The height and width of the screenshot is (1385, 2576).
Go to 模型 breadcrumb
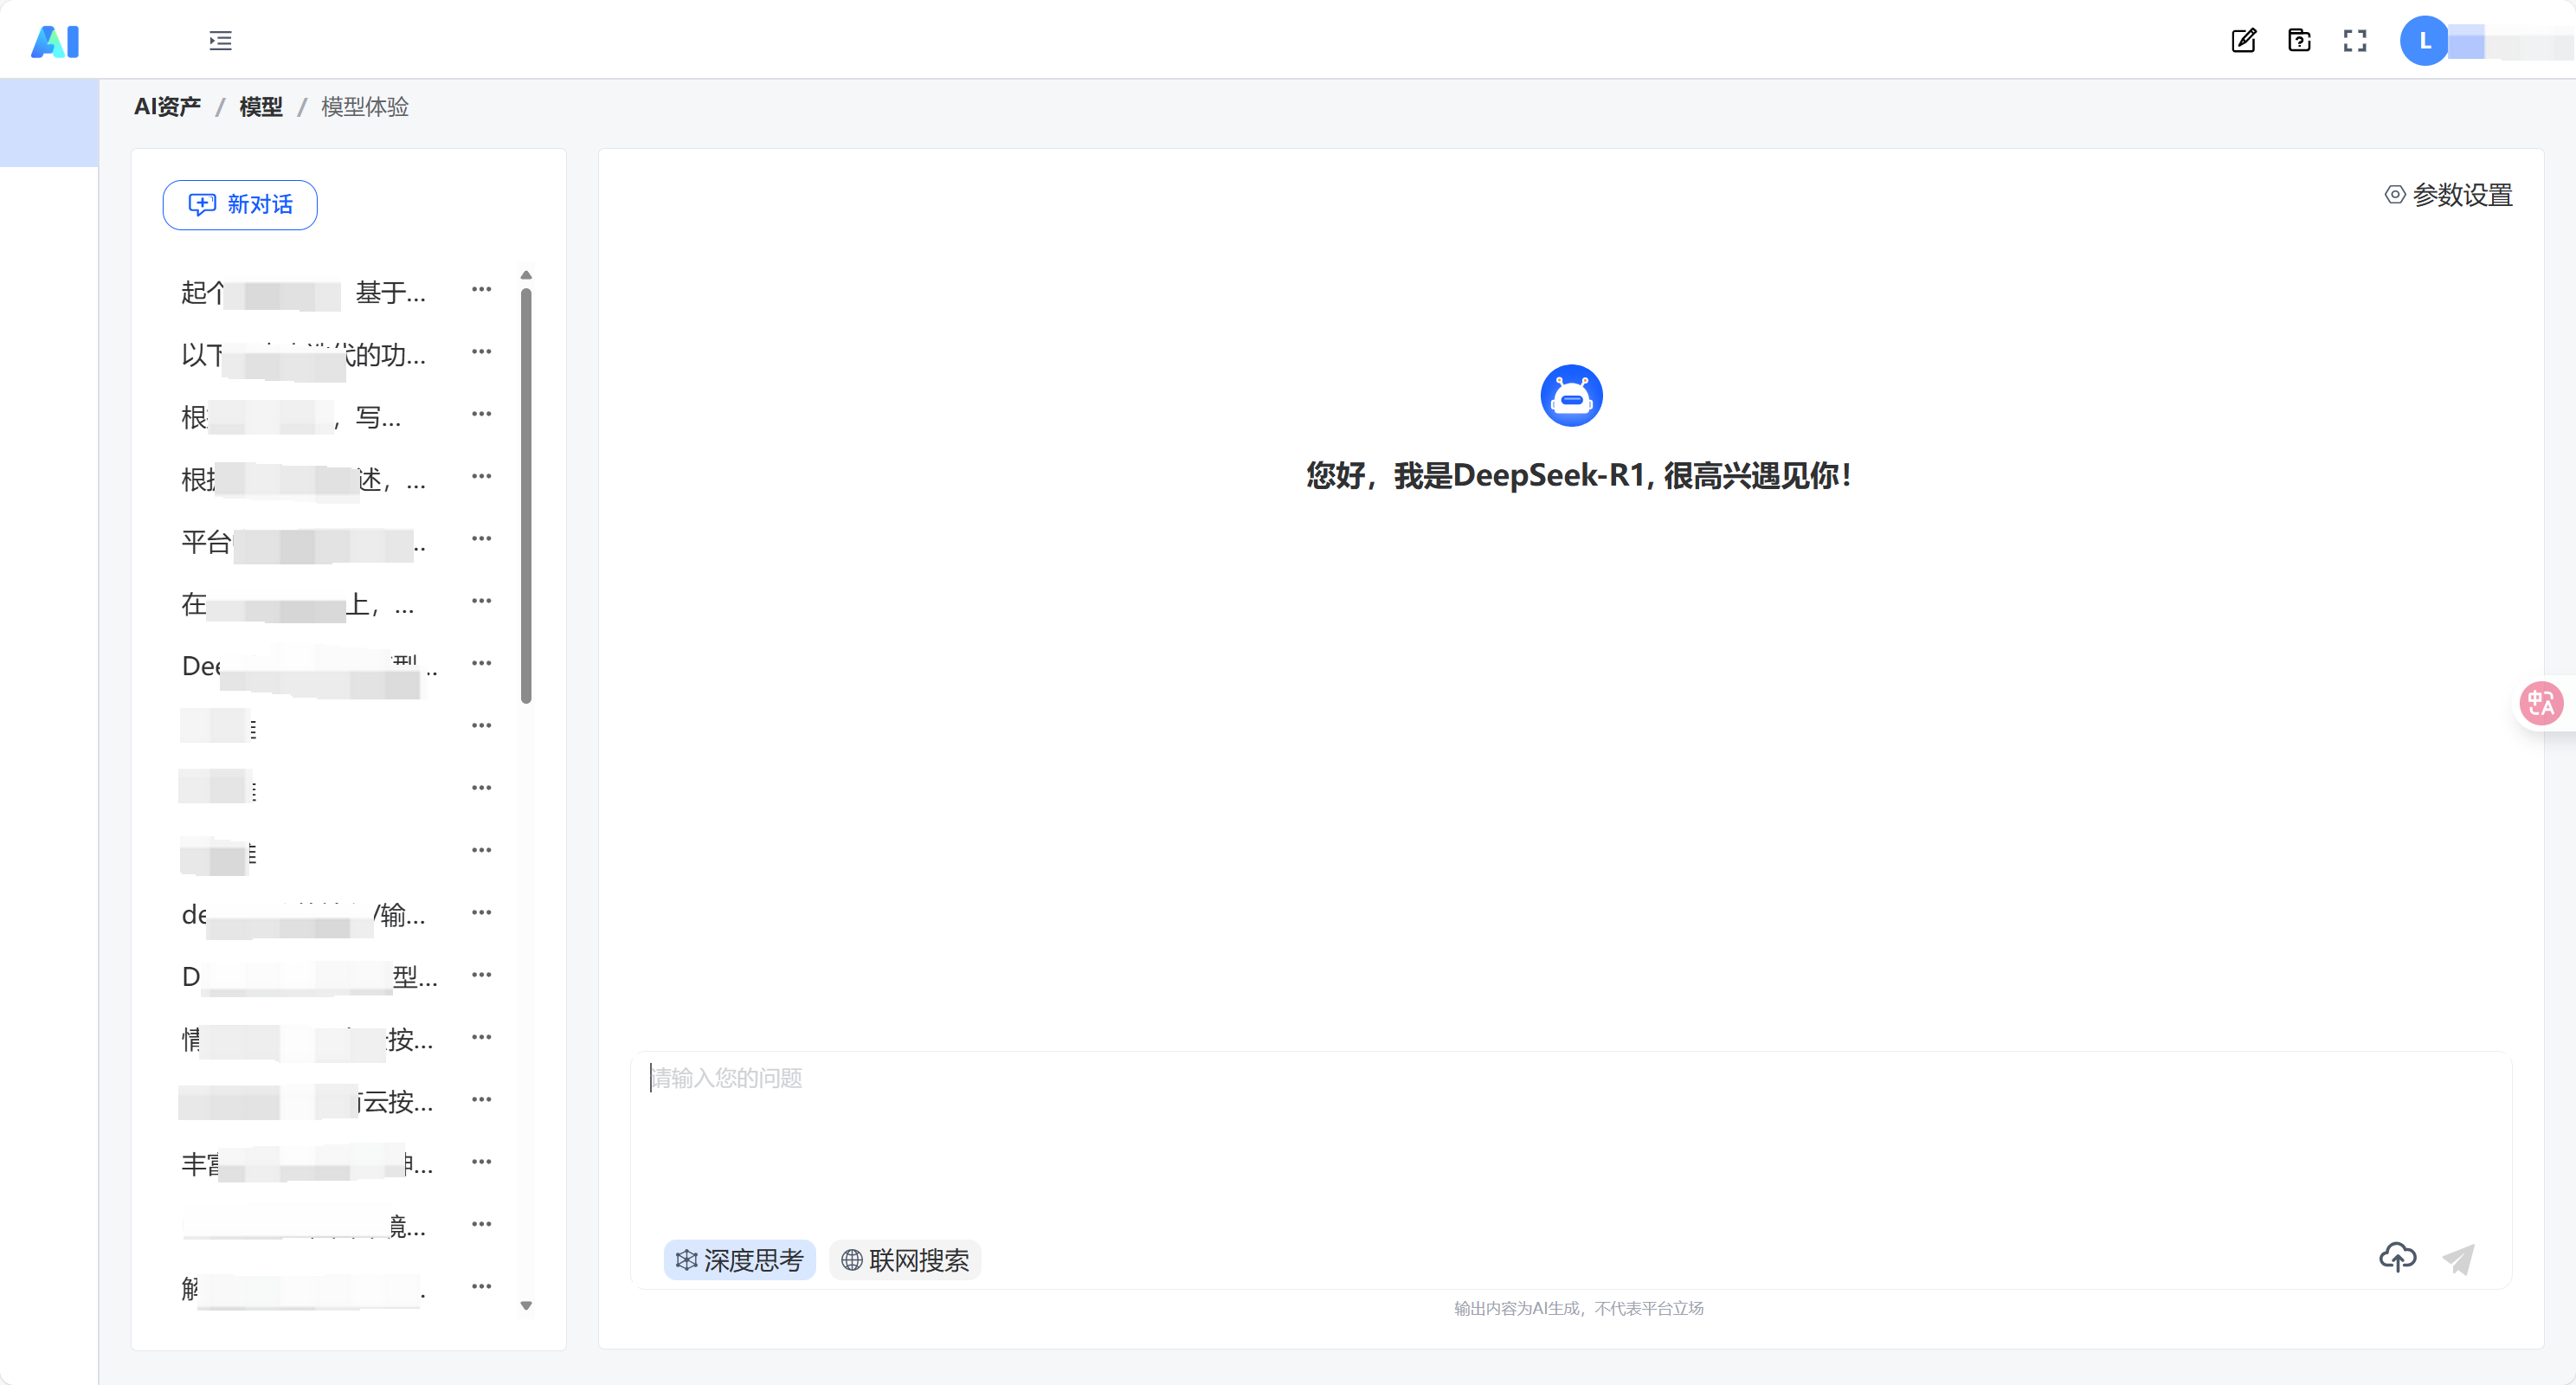click(x=261, y=107)
